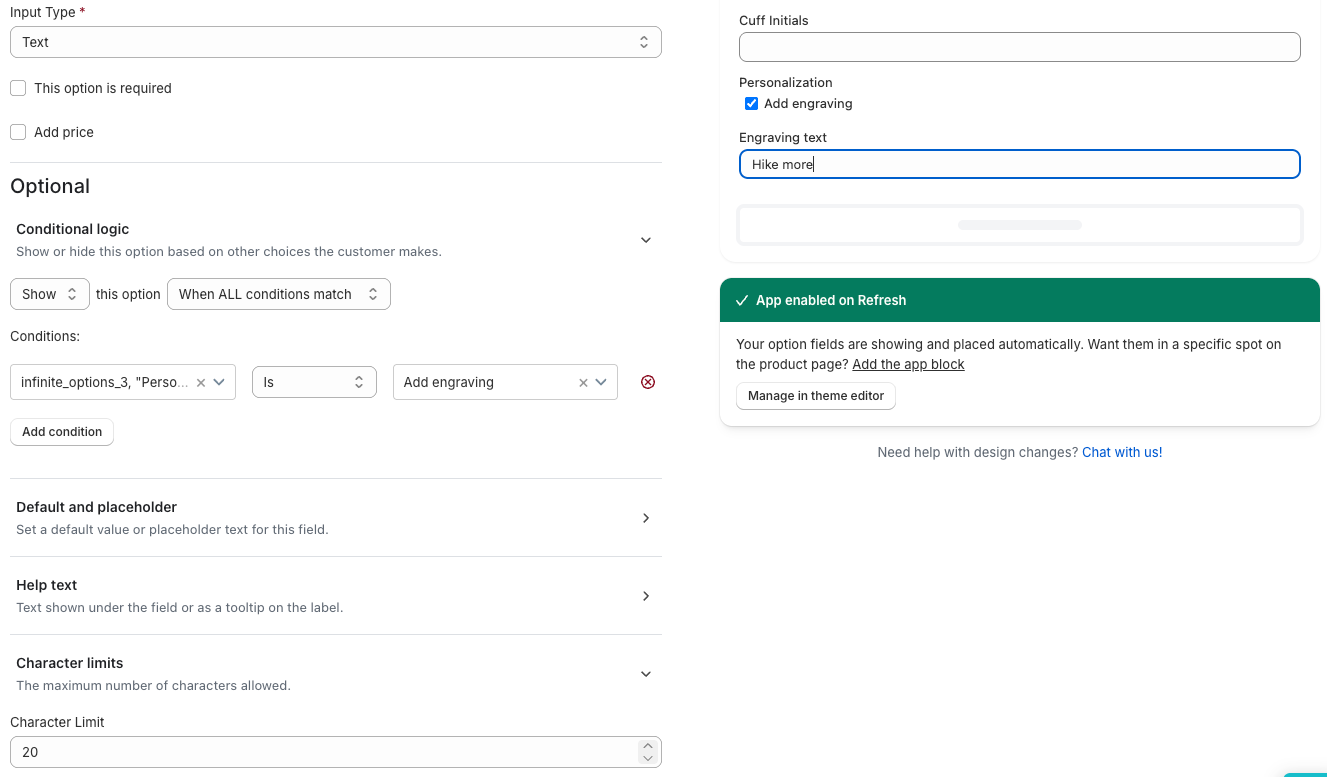The width and height of the screenshot is (1327, 777).
Task: Clear the infinite_options_3 condition field selection
Action: 200,382
